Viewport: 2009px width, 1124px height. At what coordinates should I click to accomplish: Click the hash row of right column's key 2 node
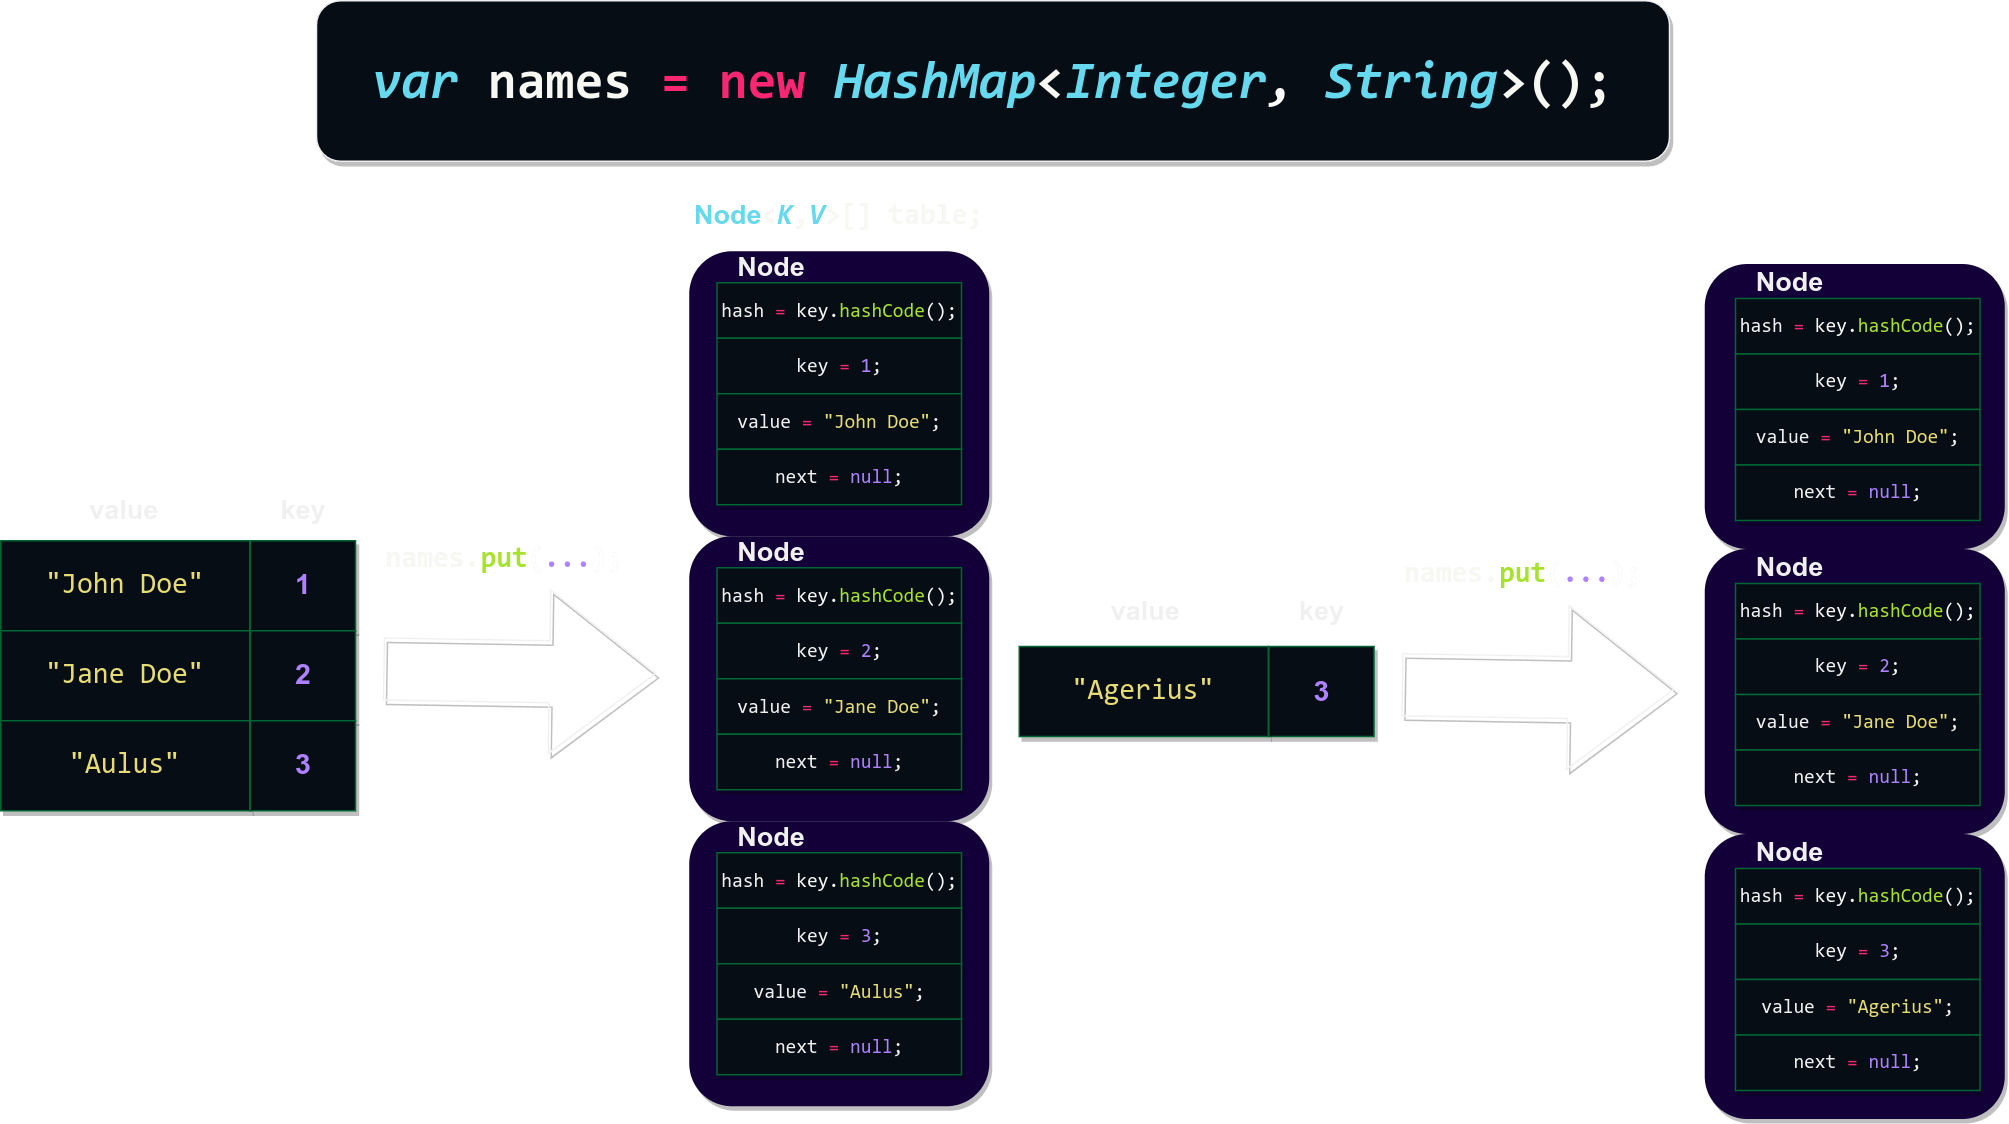tap(1857, 611)
